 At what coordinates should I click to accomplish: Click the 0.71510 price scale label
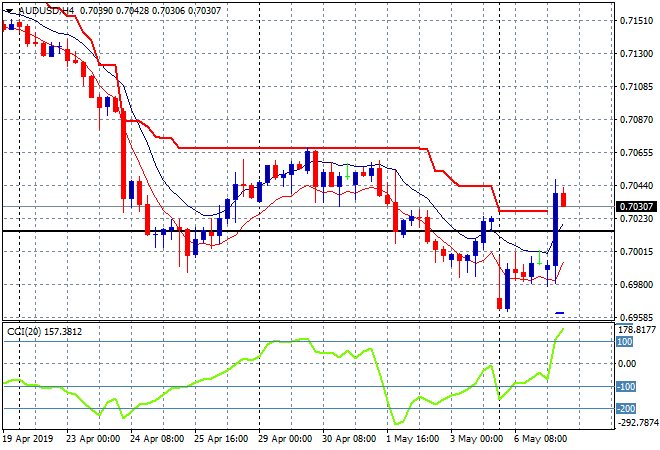point(636,21)
